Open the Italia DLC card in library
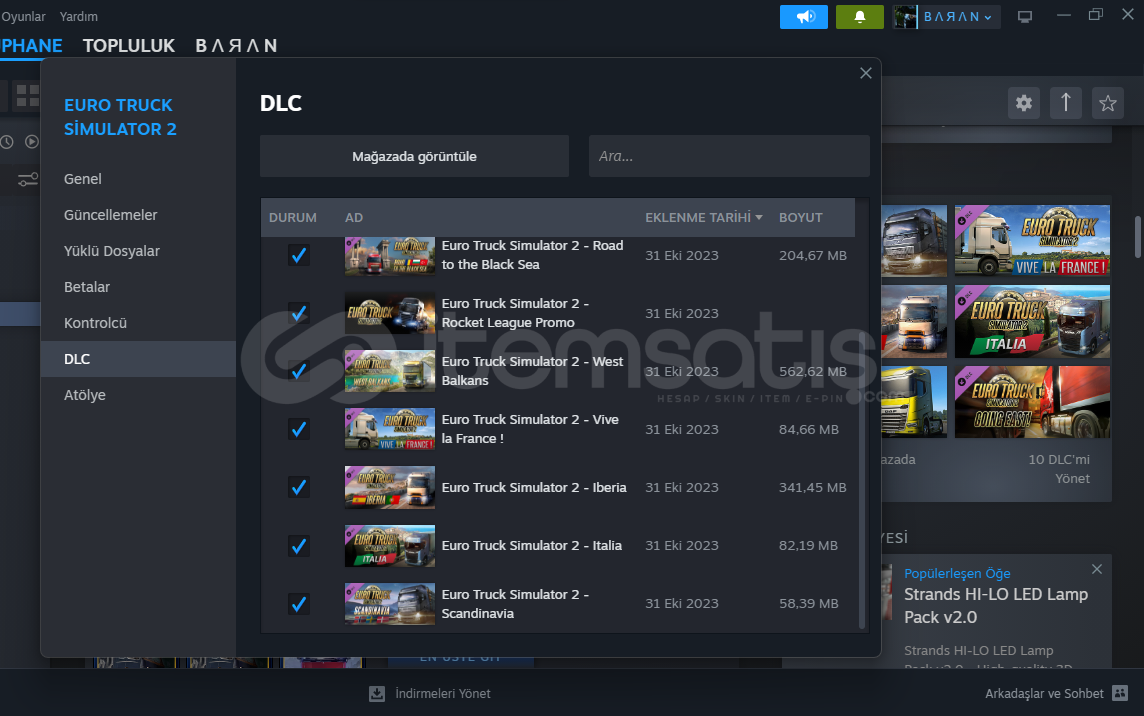This screenshot has height=716, width=1144. point(1032,321)
